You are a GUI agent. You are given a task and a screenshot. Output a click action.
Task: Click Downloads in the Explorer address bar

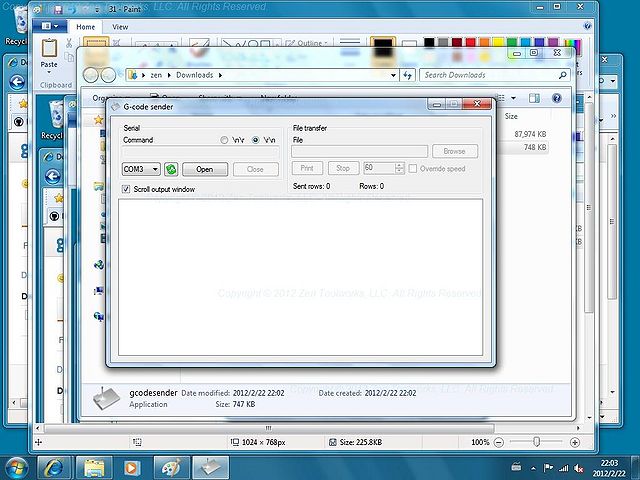[x=195, y=75]
